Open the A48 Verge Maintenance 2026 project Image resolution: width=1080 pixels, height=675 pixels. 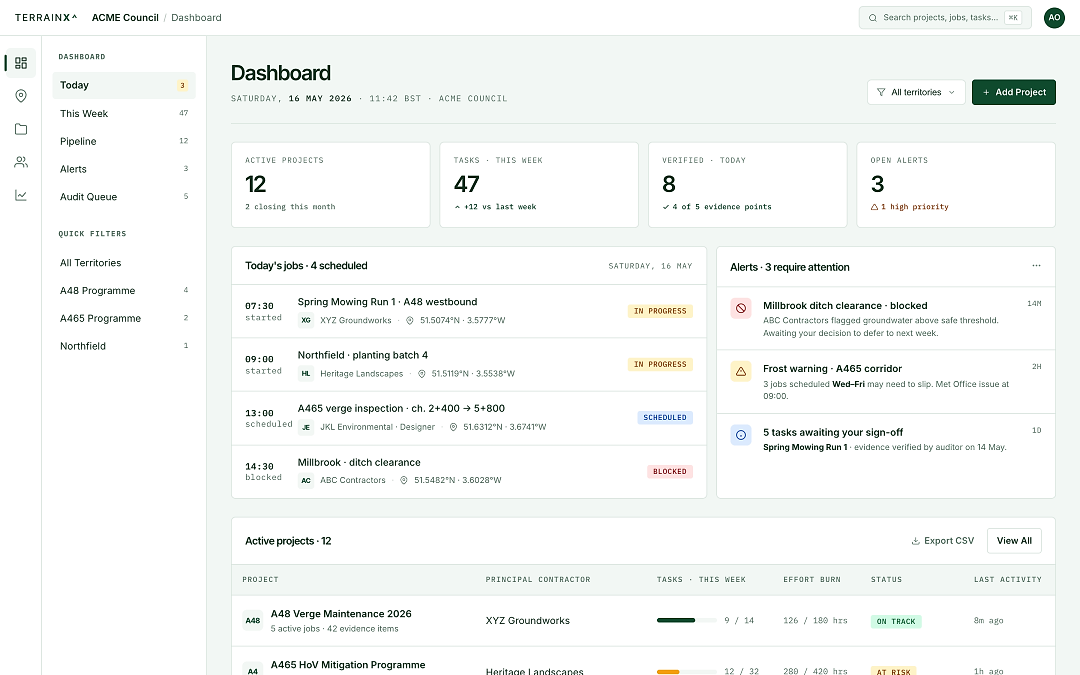pyautogui.click(x=341, y=614)
